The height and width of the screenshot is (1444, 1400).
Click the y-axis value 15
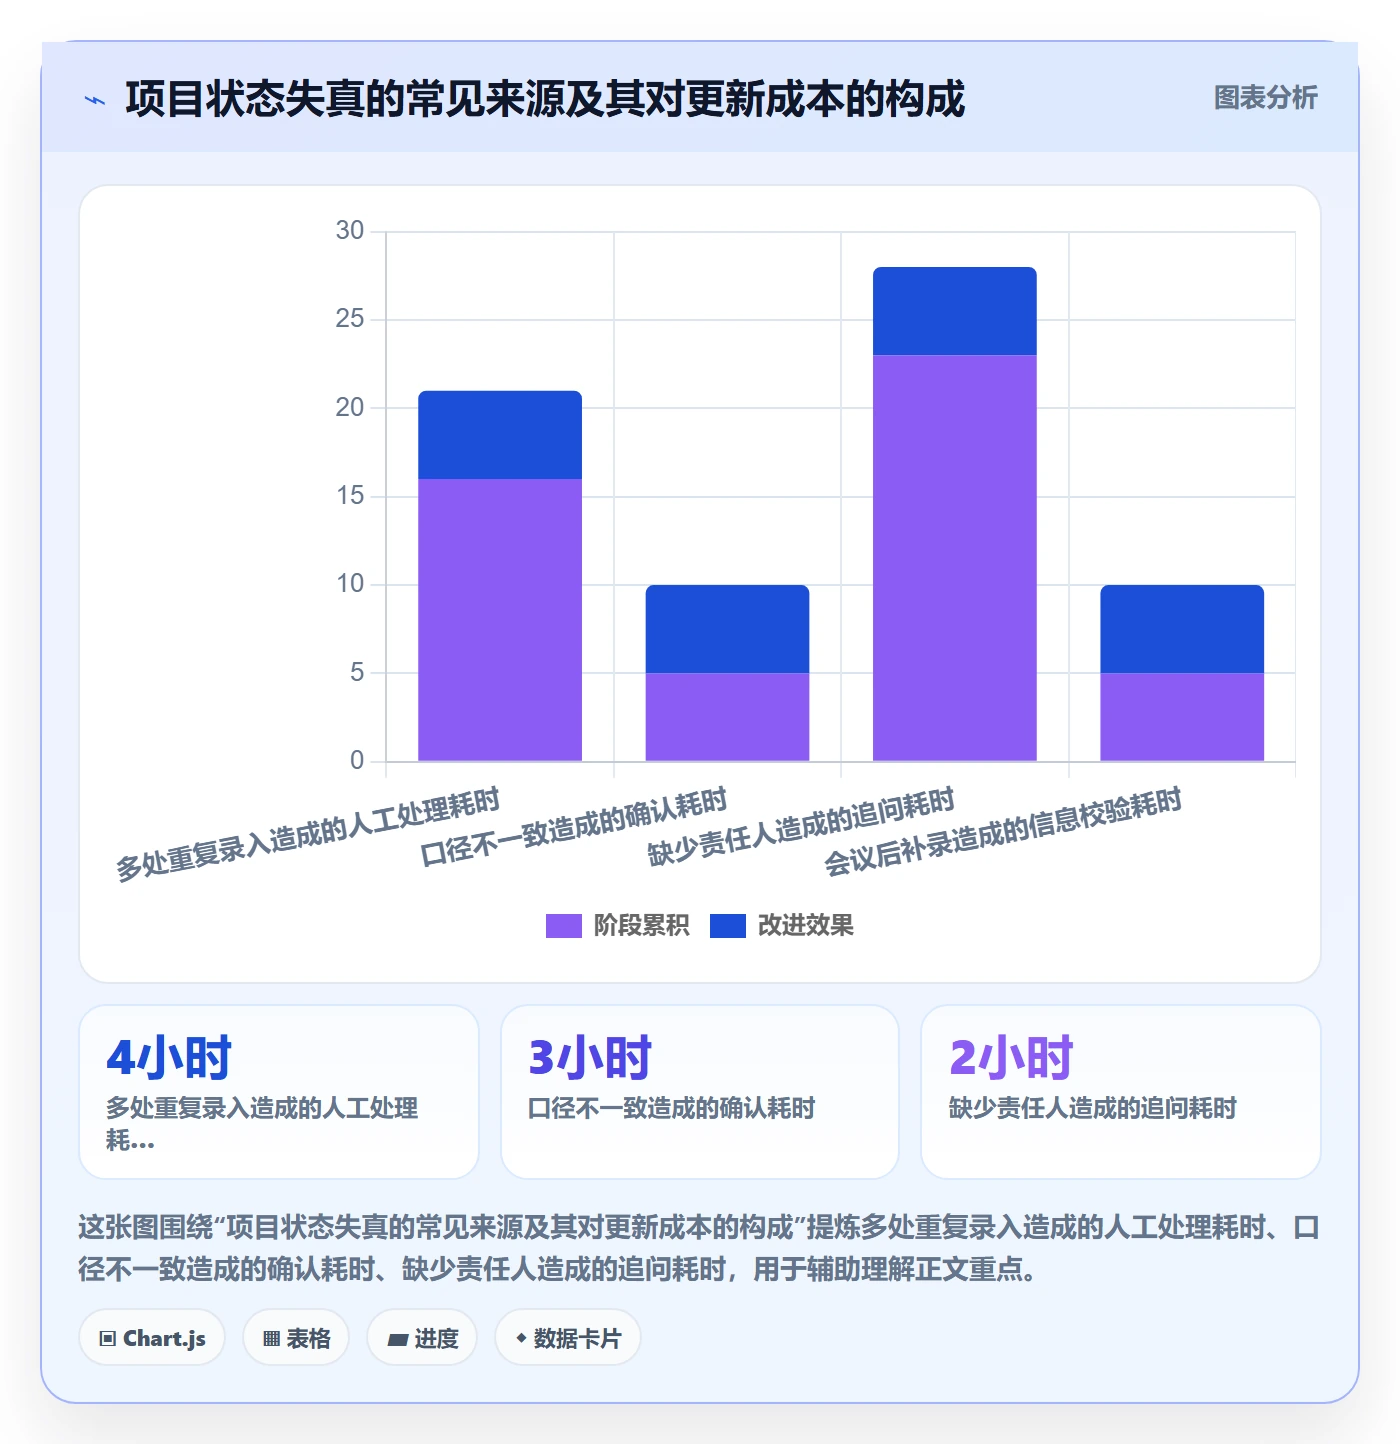350,496
